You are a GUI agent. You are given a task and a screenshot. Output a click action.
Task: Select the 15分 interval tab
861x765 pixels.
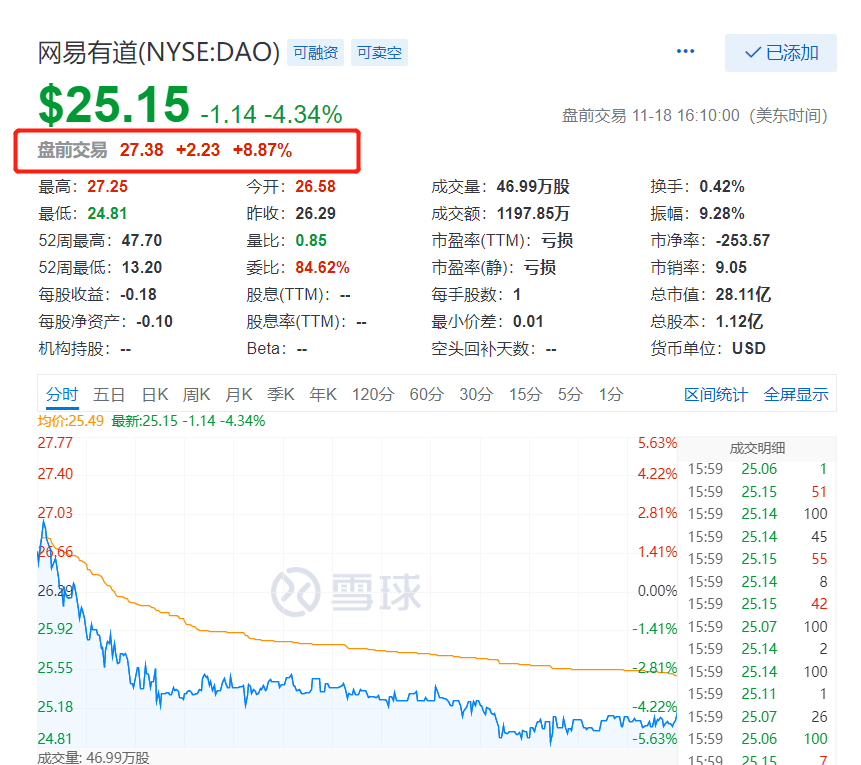point(525,394)
